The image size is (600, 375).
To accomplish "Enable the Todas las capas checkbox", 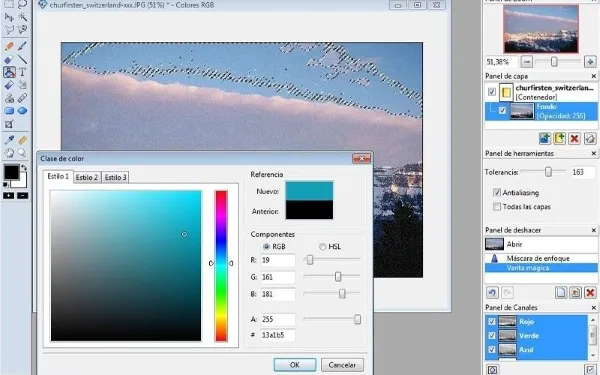I will pyautogui.click(x=497, y=207).
